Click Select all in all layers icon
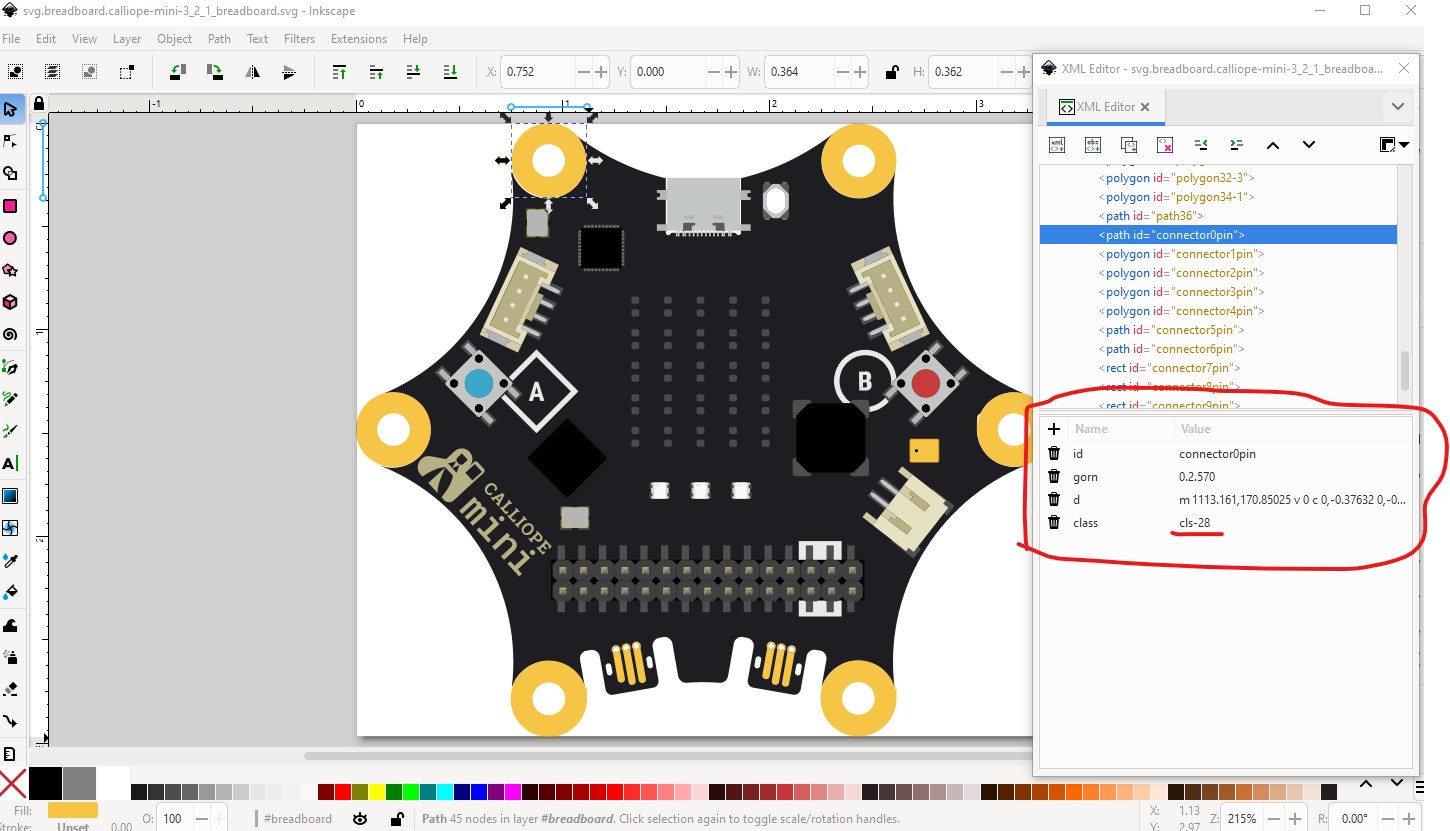Viewport: 1450px width, 831px height. pos(52,72)
